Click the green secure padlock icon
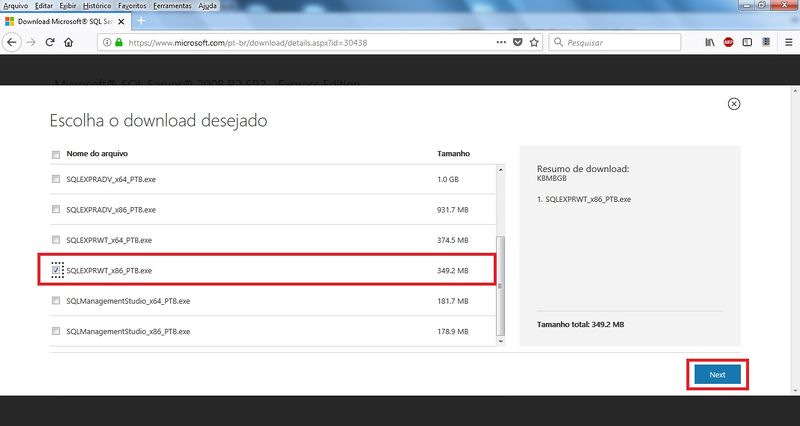Image resolution: width=800 pixels, height=426 pixels. click(119, 42)
